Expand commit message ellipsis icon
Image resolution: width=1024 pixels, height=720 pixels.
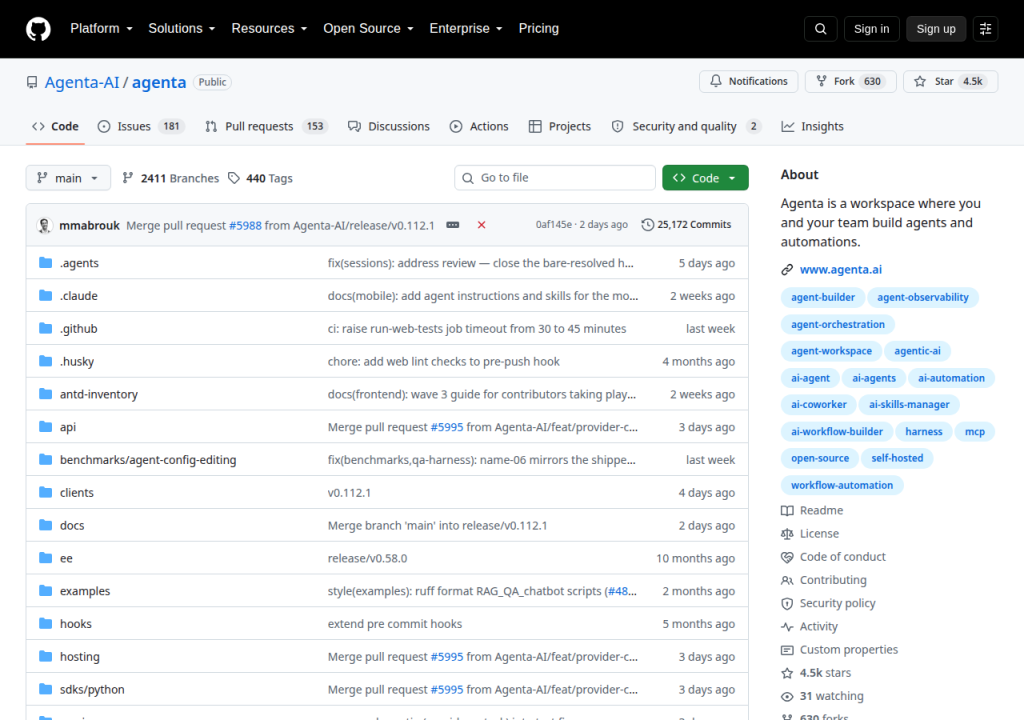[453, 225]
